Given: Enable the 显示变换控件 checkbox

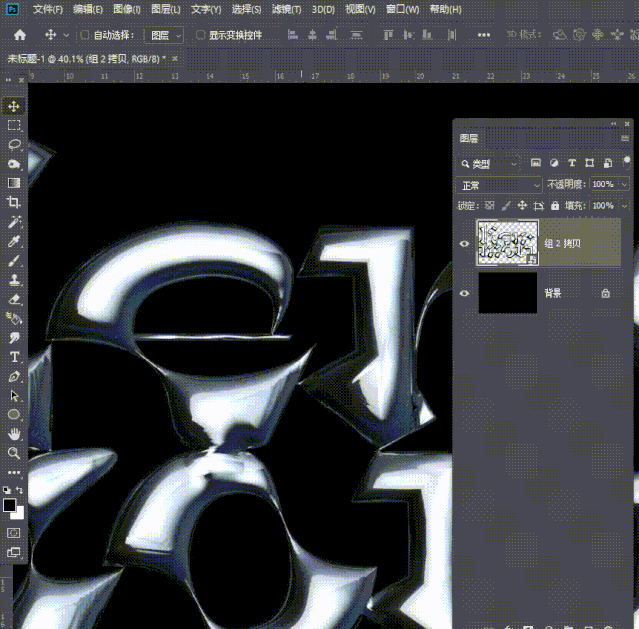Looking at the screenshot, I should click(x=201, y=35).
